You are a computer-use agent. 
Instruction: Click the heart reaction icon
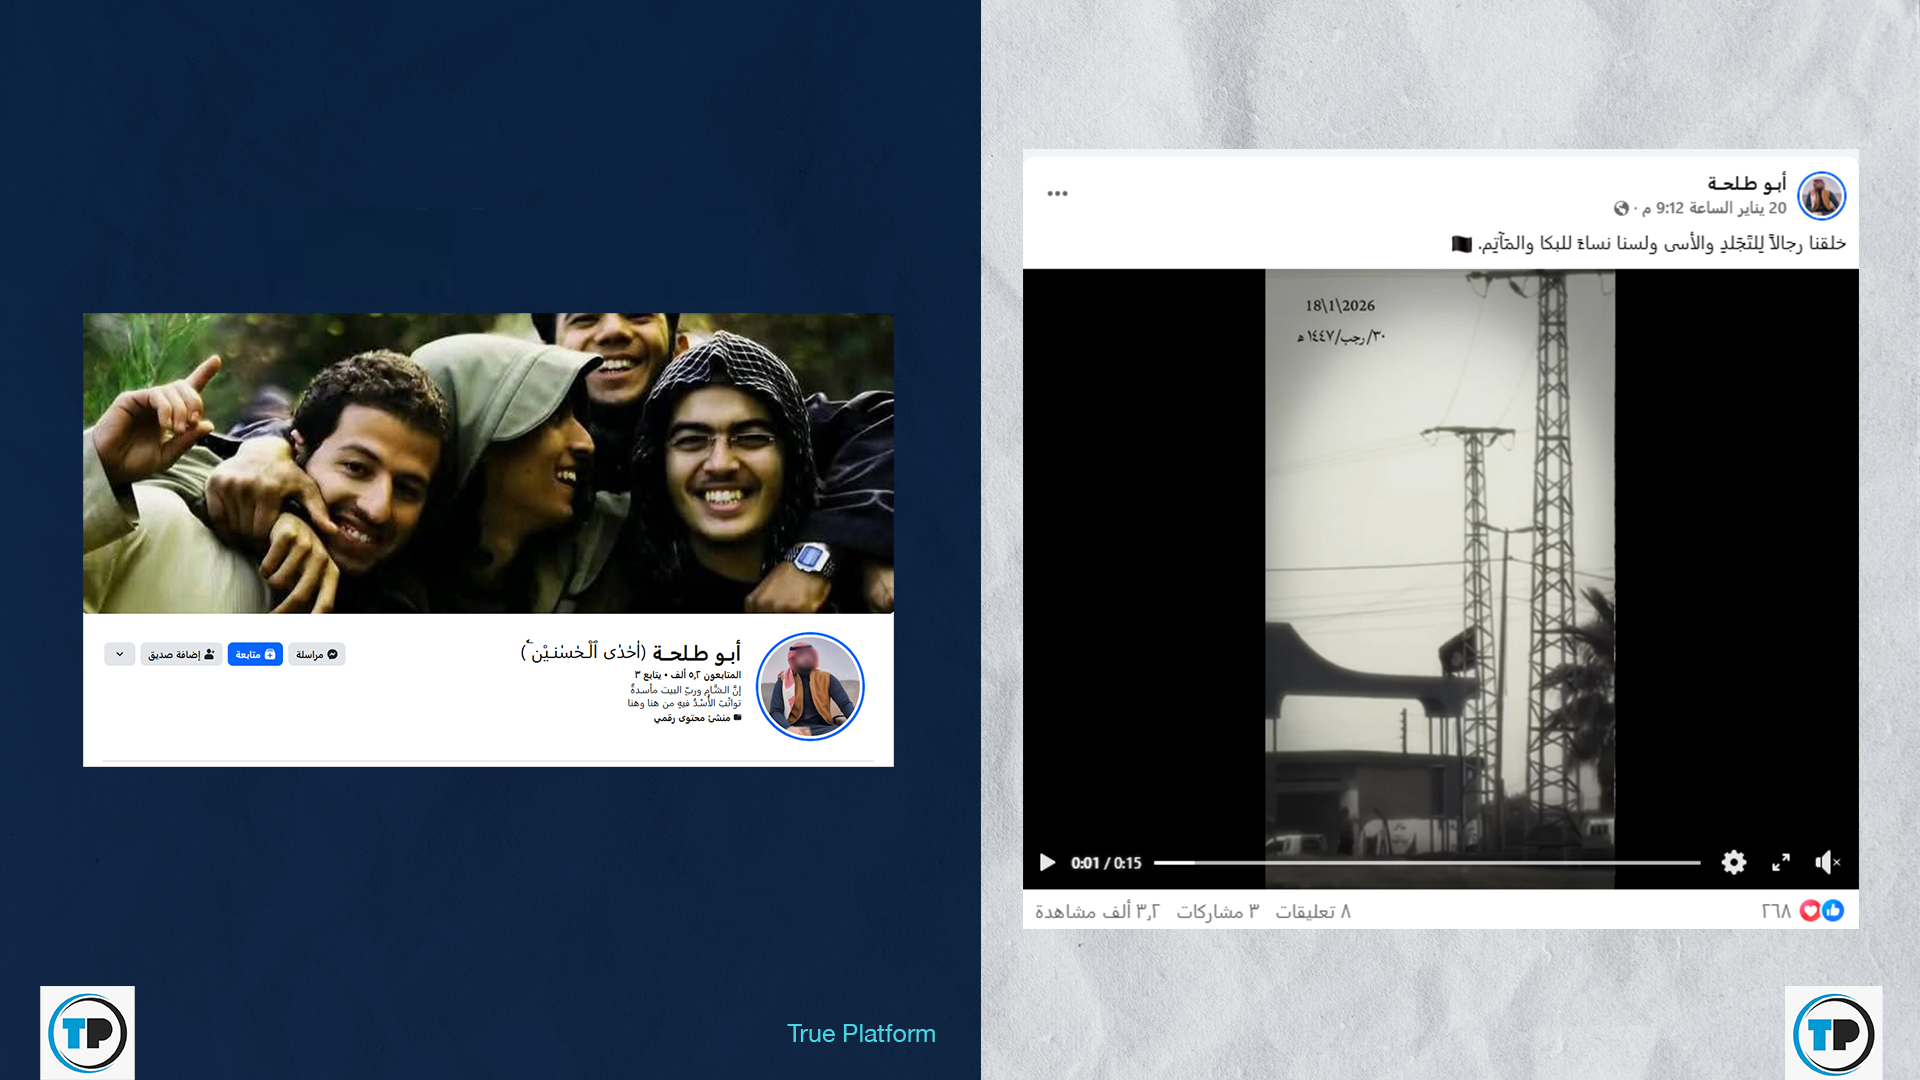[x=1810, y=910]
